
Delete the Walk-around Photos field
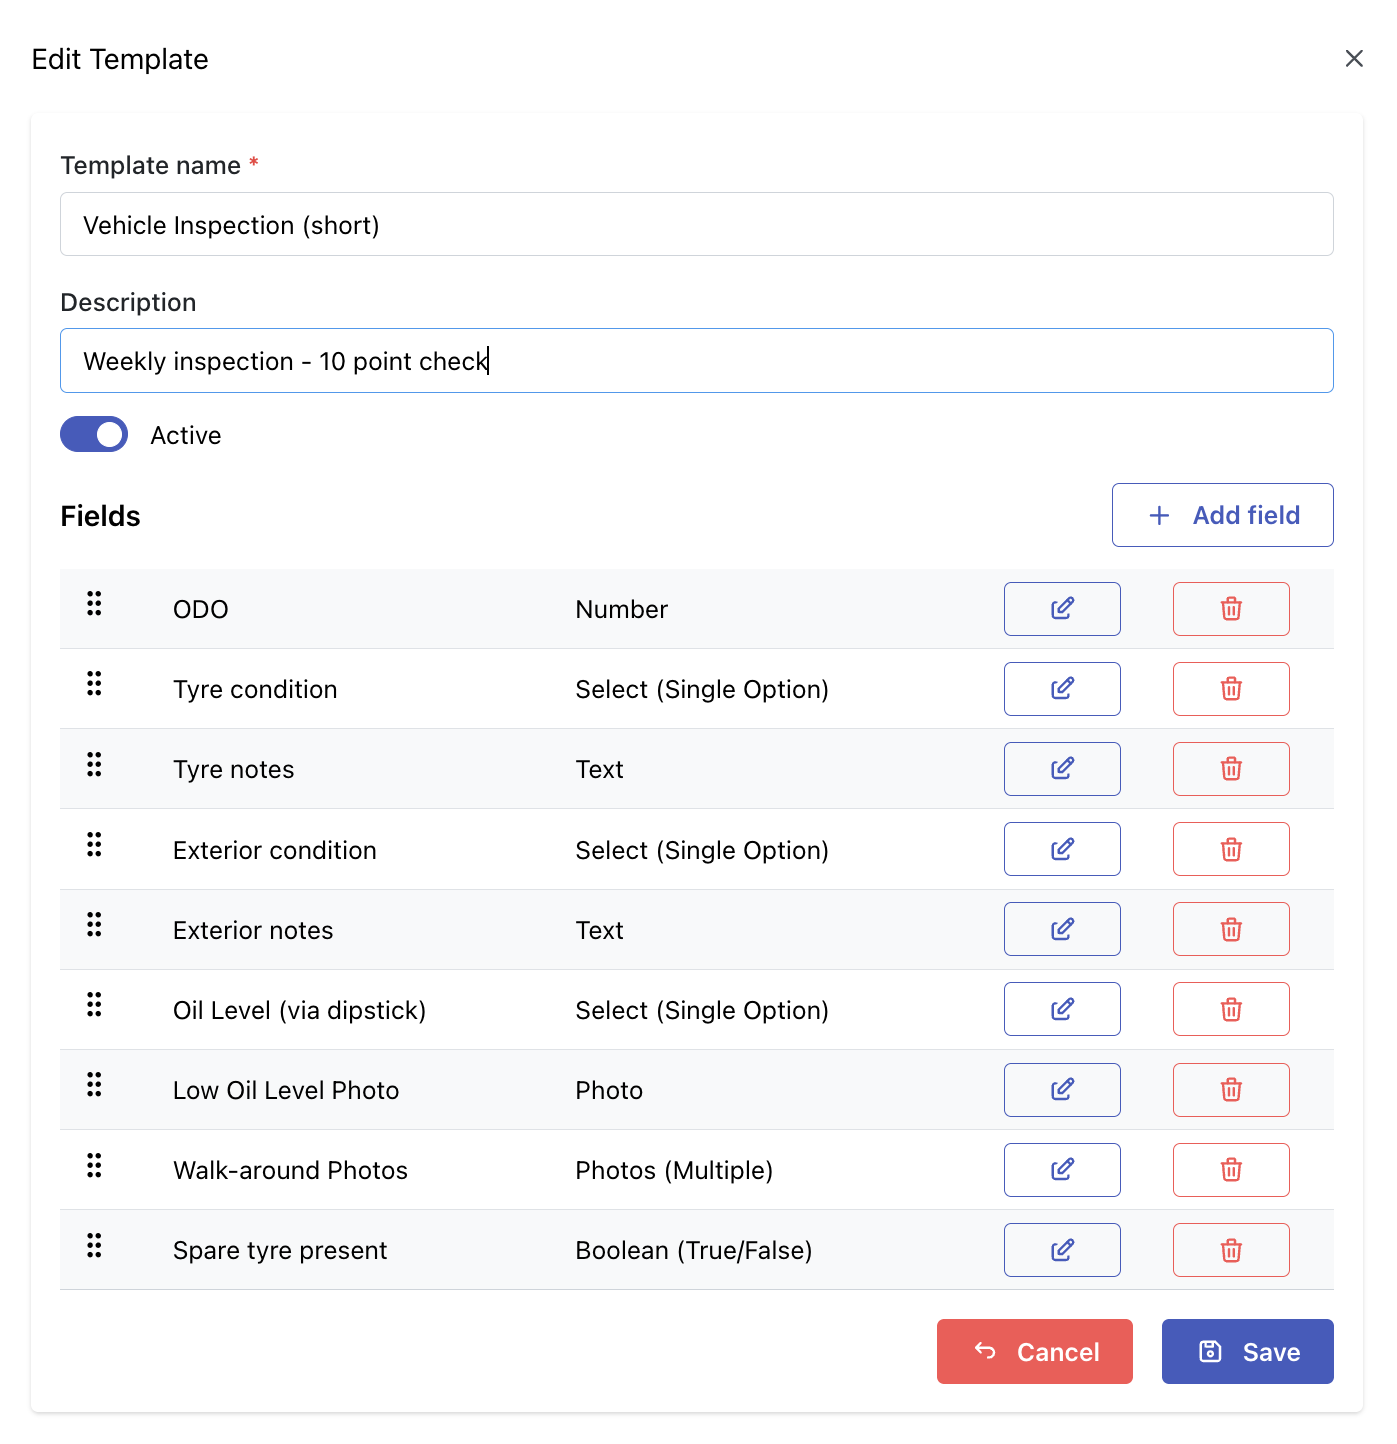click(1231, 1170)
